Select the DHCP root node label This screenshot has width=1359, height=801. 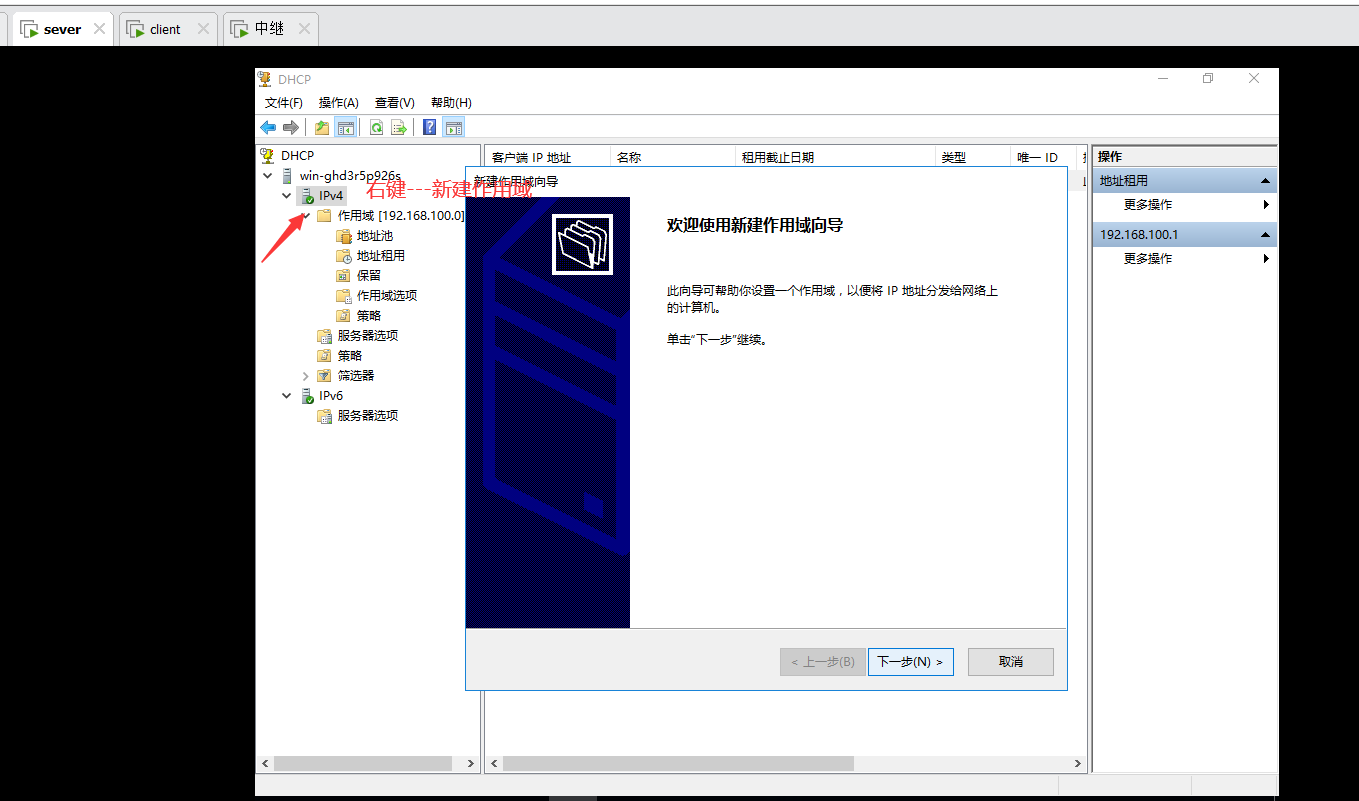(297, 155)
